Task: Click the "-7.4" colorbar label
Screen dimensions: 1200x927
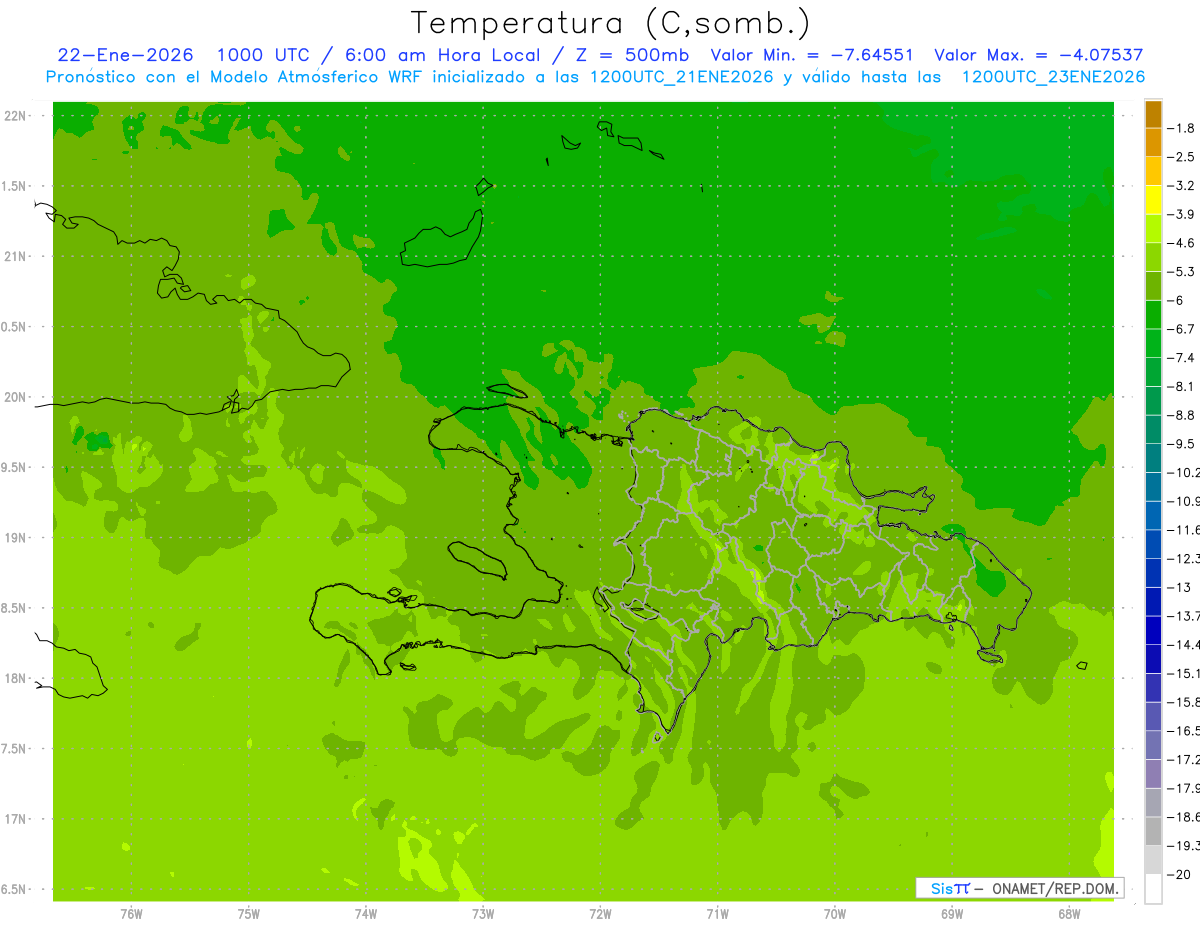Action: coord(1181,358)
